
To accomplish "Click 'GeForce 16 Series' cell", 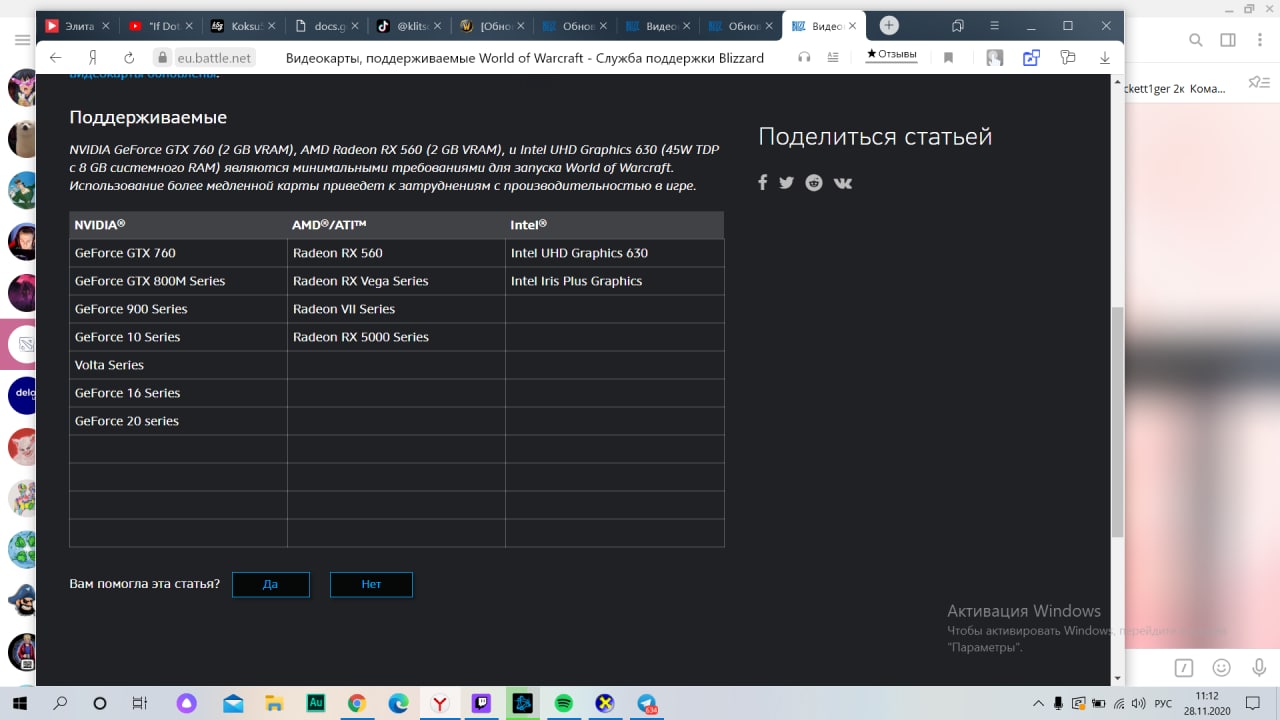I will 178,393.
